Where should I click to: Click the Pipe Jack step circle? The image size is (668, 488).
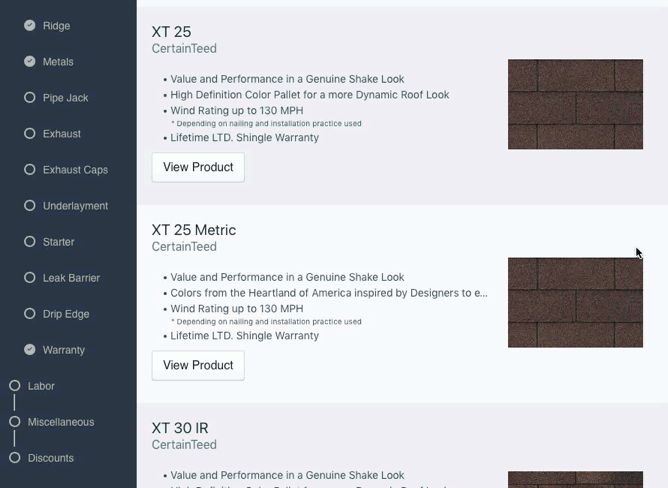pyautogui.click(x=29, y=98)
